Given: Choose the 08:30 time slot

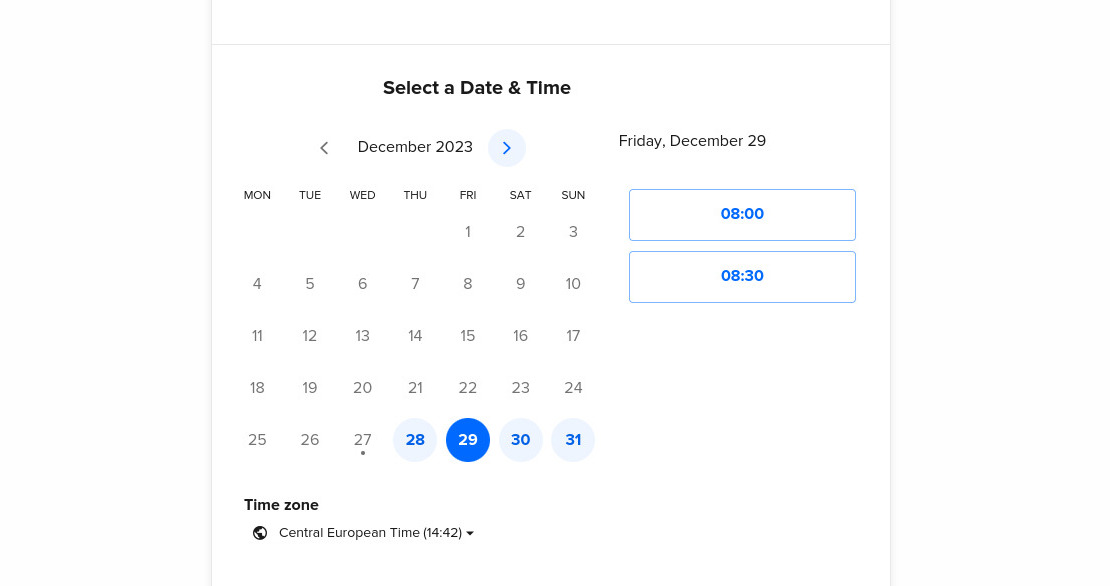Looking at the screenshot, I should point(742,276).
